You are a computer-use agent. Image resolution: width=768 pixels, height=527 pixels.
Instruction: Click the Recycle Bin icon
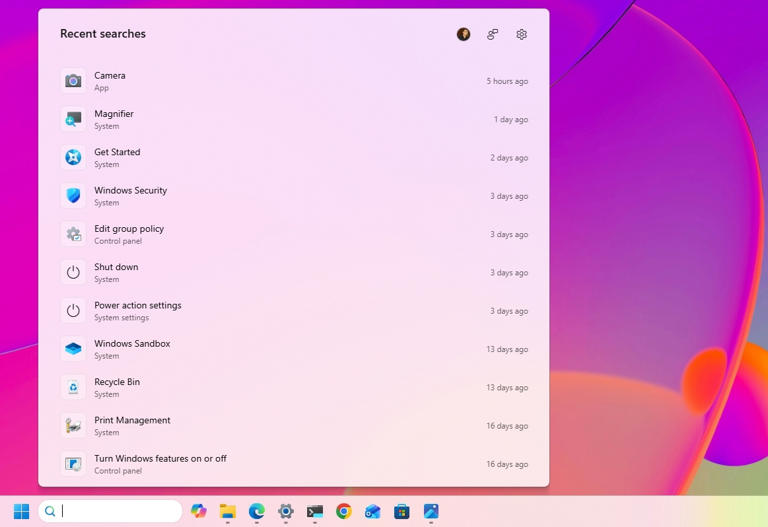point(73,387)
